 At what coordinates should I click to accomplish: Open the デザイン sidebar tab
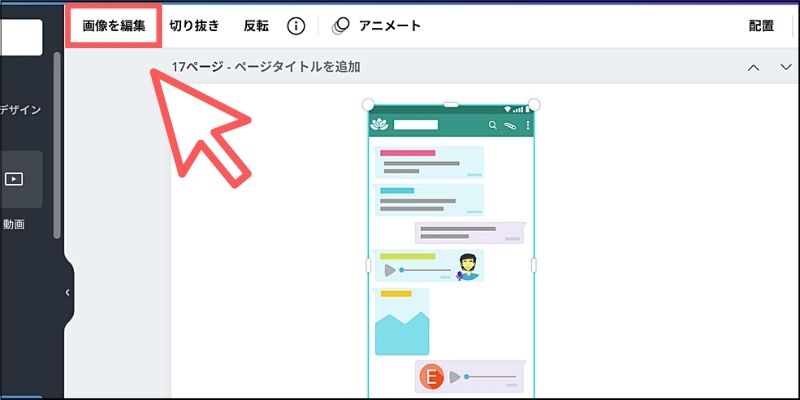tap(20, 110)
